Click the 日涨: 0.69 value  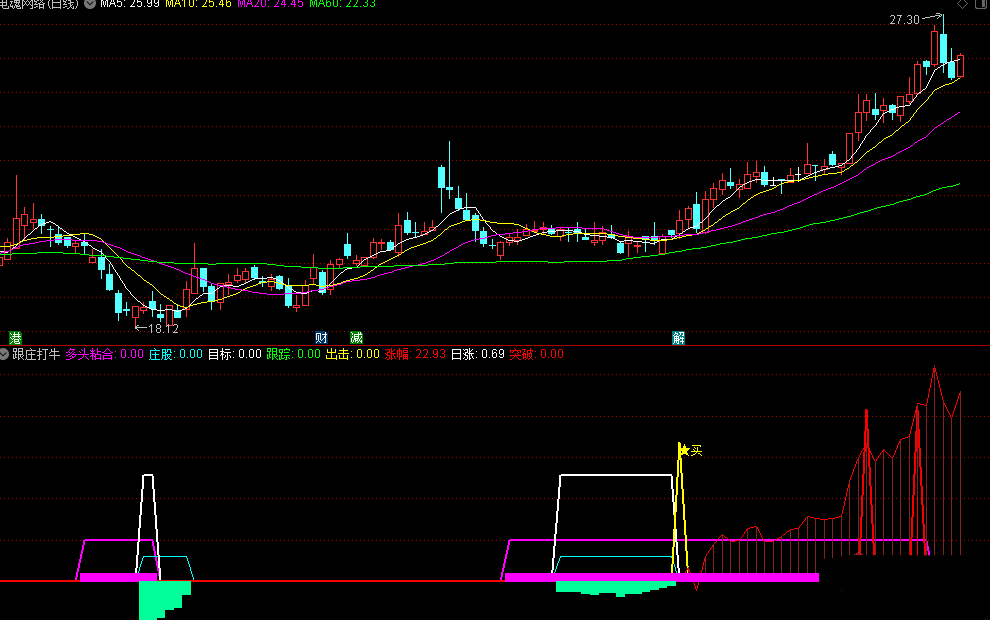(477, 354)
